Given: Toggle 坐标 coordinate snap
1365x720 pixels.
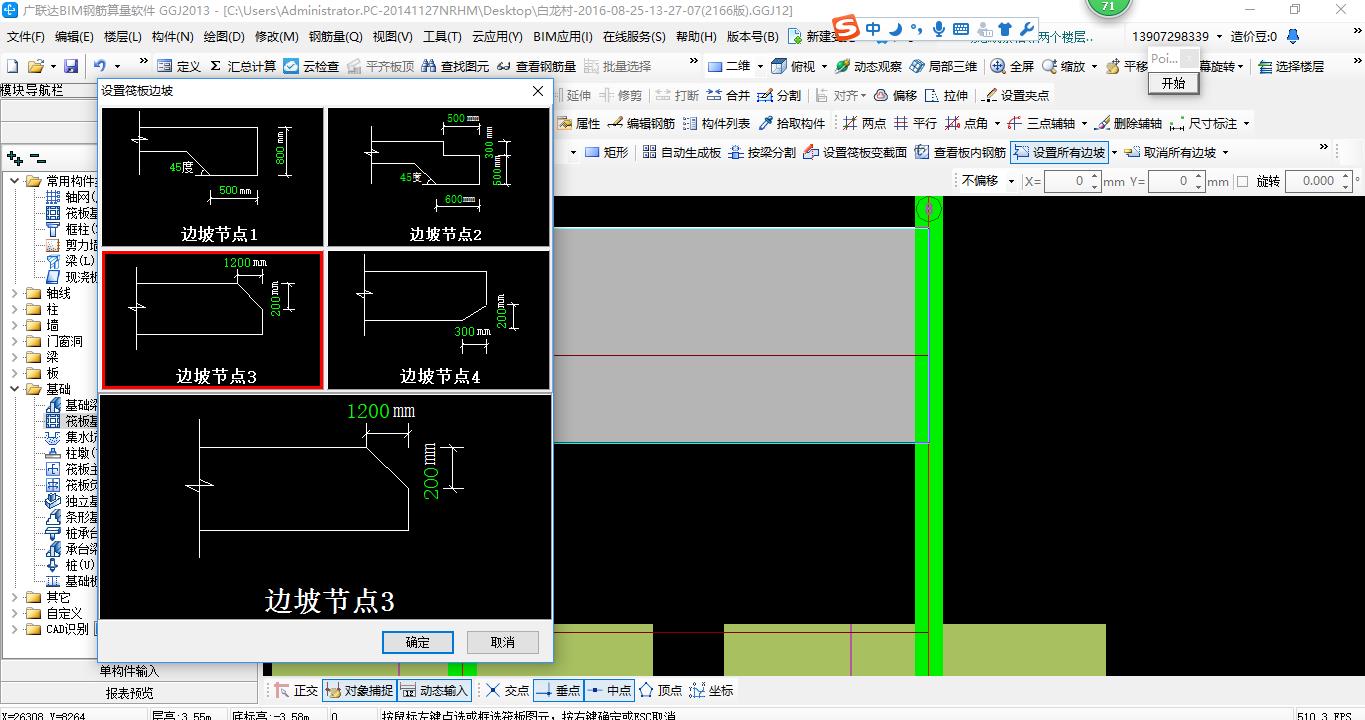Looking at the screenshot, I should (711, 690).
